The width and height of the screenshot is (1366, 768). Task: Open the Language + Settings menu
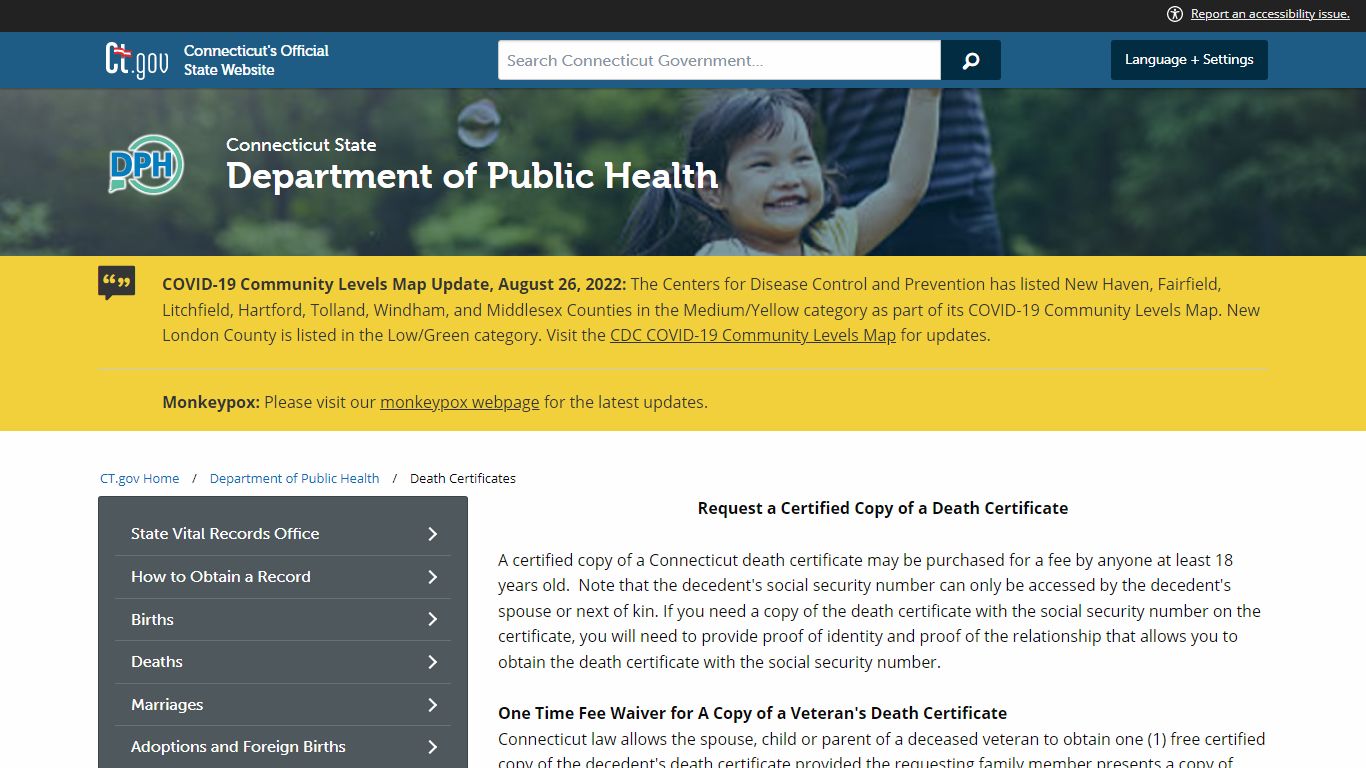(x=1189, y=60)
